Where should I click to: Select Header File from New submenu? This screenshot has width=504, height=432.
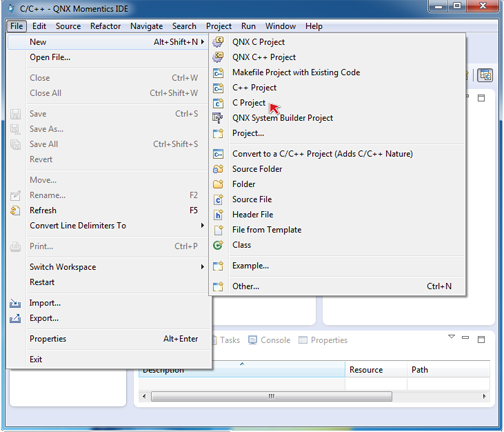pos(337,215)
